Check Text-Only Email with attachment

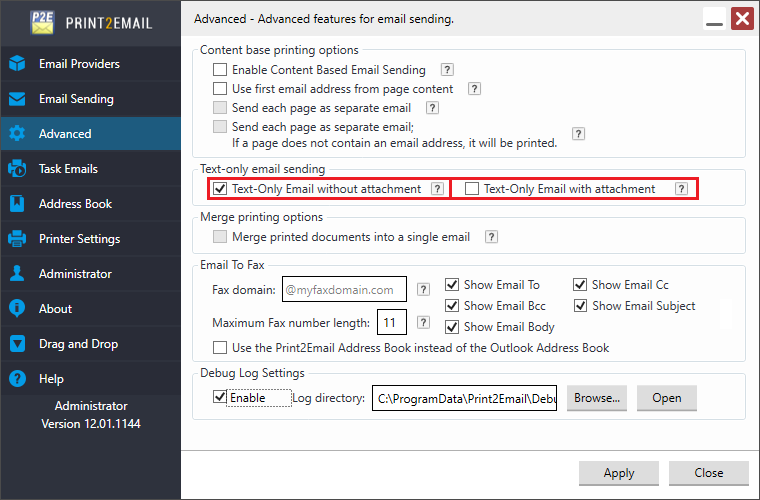pyautogui.click(x=472, y=188)
